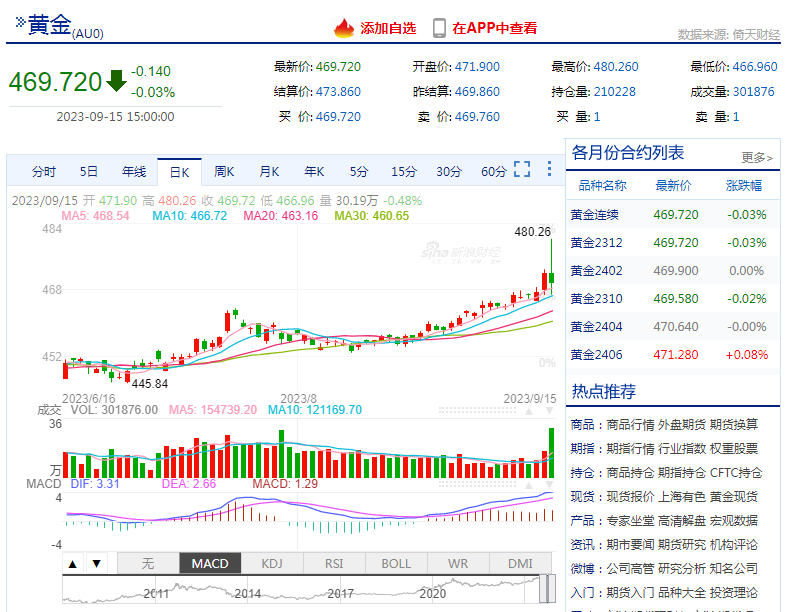The height and width of the screenshot is (612, 801).
Task: Switch to the KDJ indicator
Action: (x=271, y=563)
